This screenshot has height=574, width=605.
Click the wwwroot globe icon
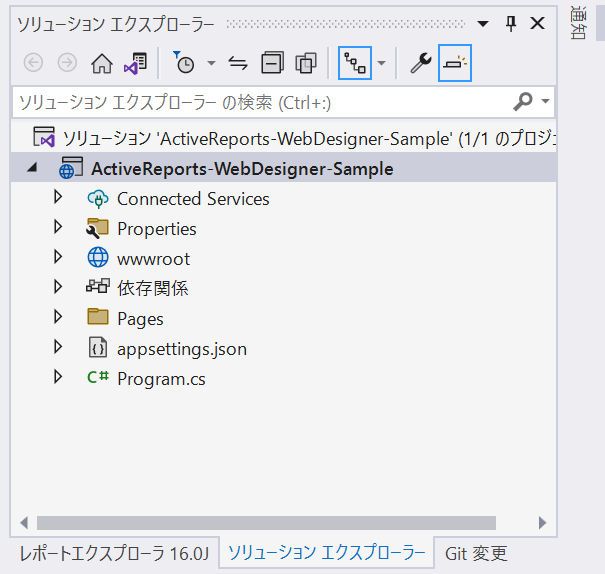(98, 257)
